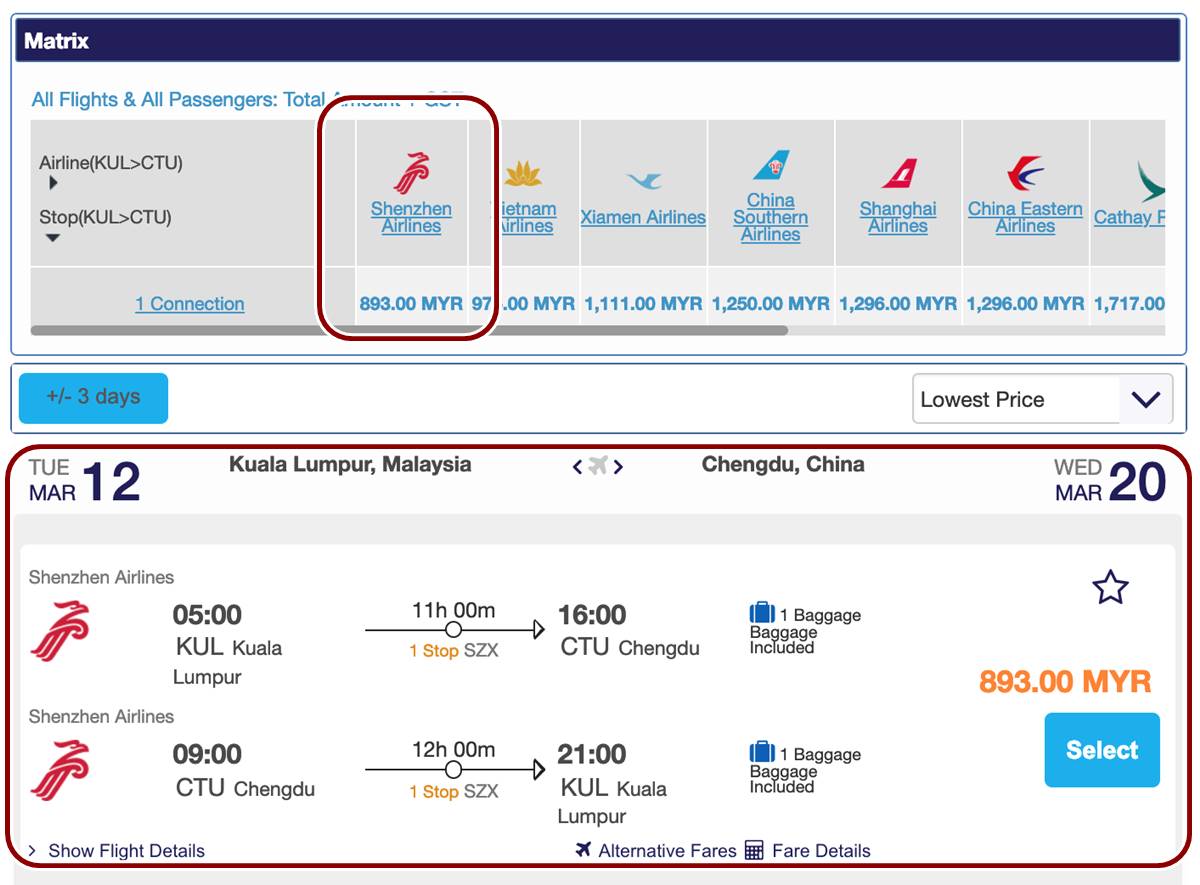The height and width of the screenshot is (885, 1200).
Task: Click the 1,296.00 MYR price under China Eastern
Action: point(1025,303)
